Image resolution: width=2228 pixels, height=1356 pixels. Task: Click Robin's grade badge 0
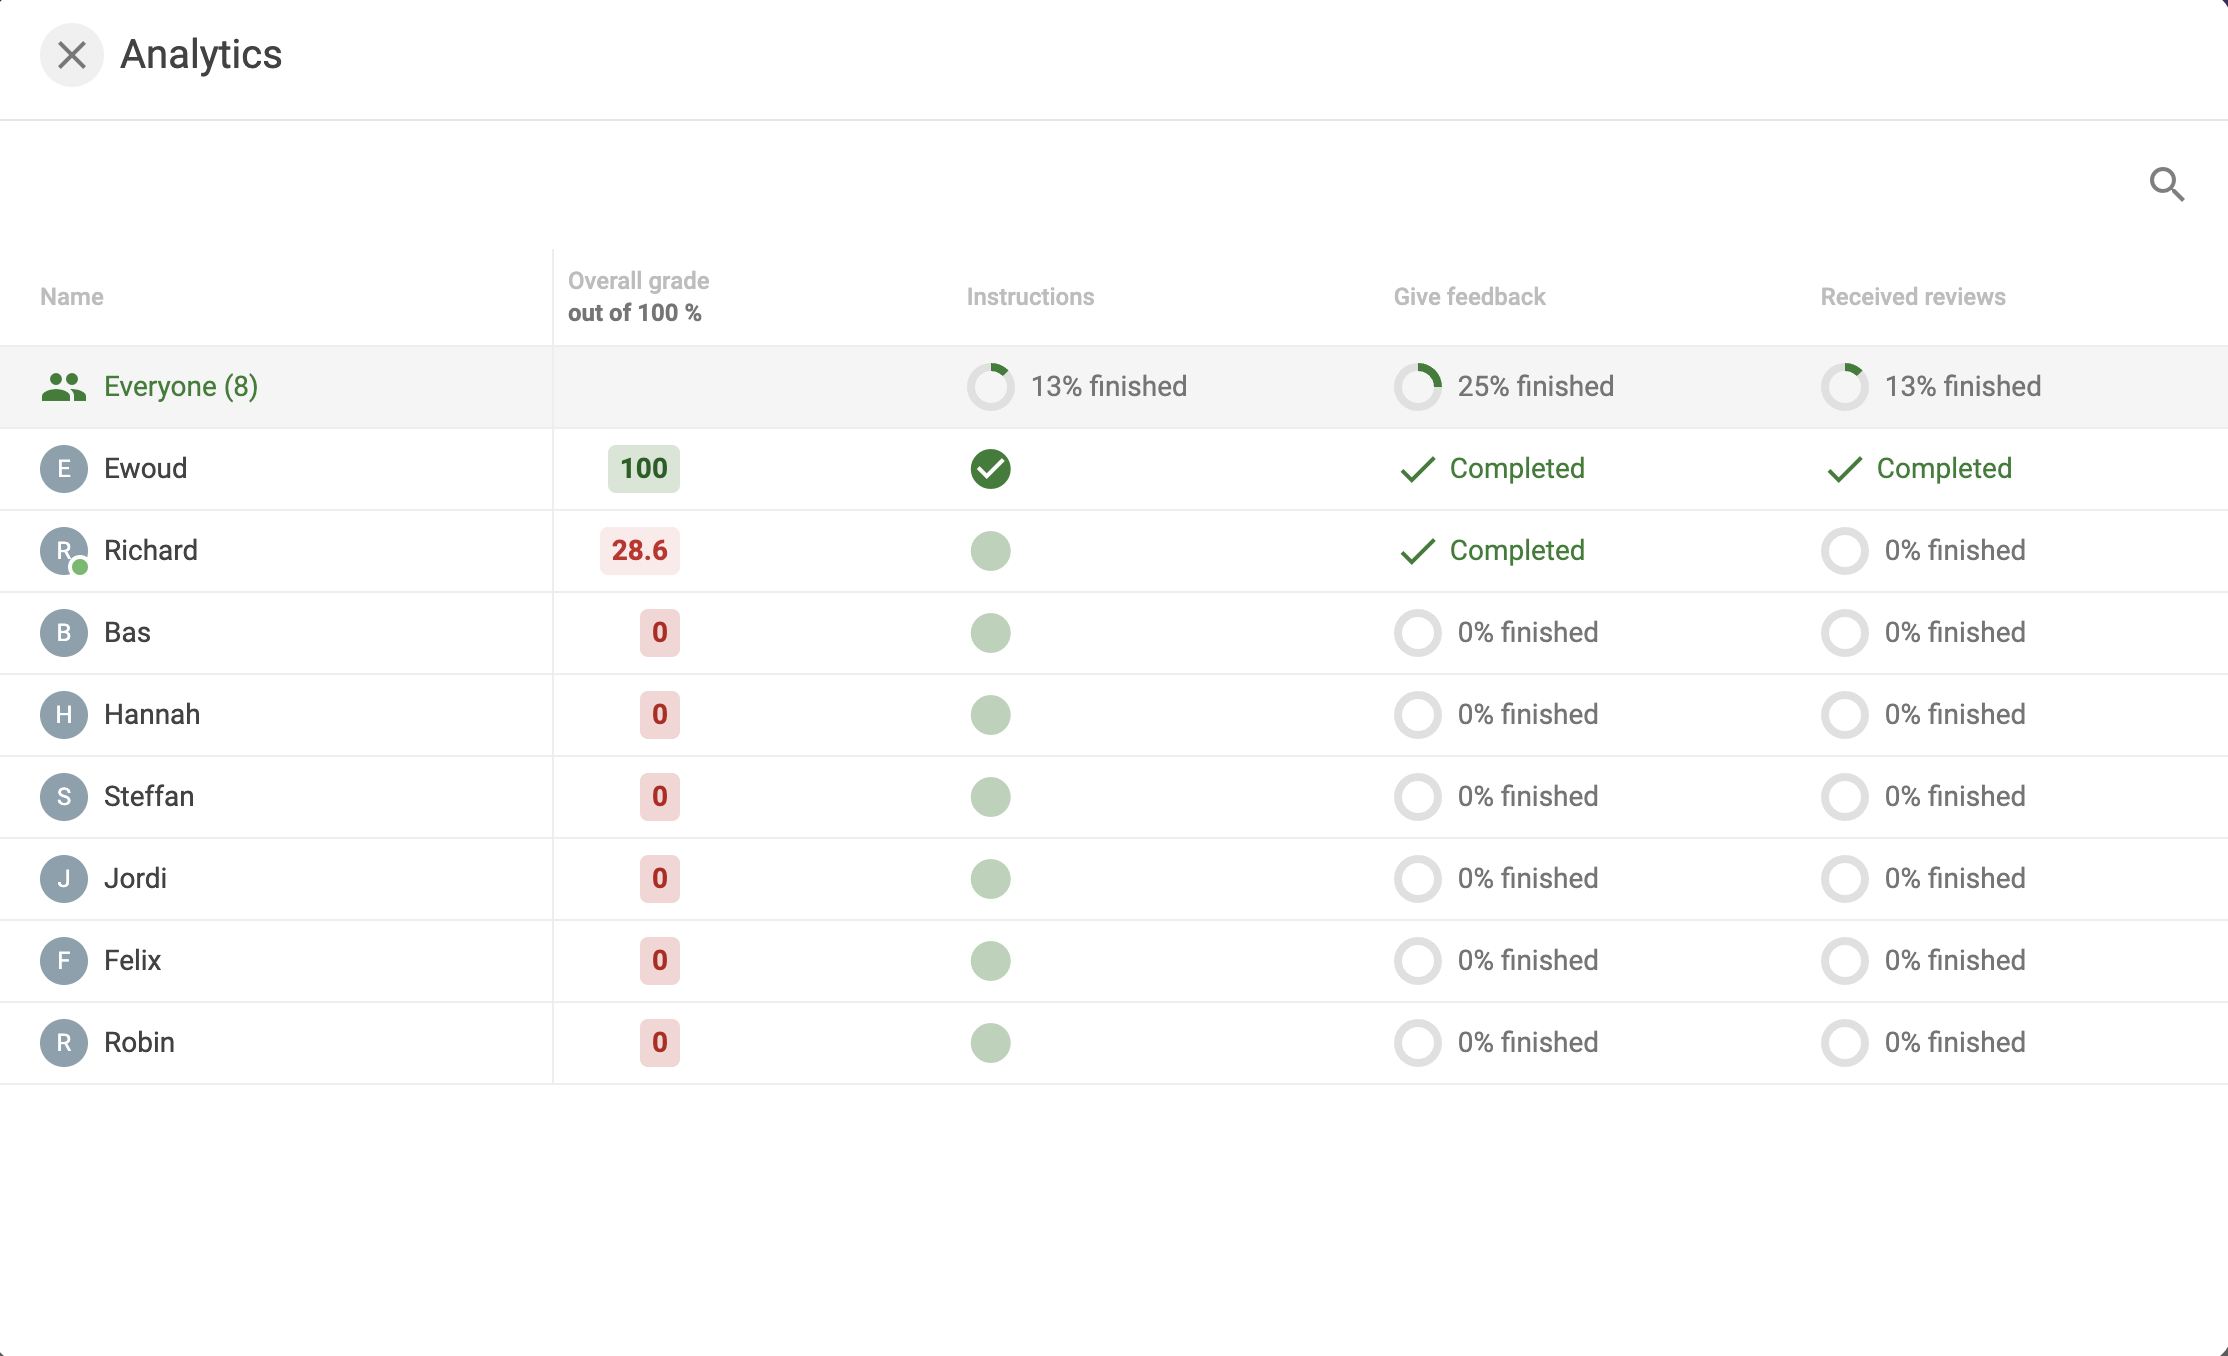[660, 1043]
